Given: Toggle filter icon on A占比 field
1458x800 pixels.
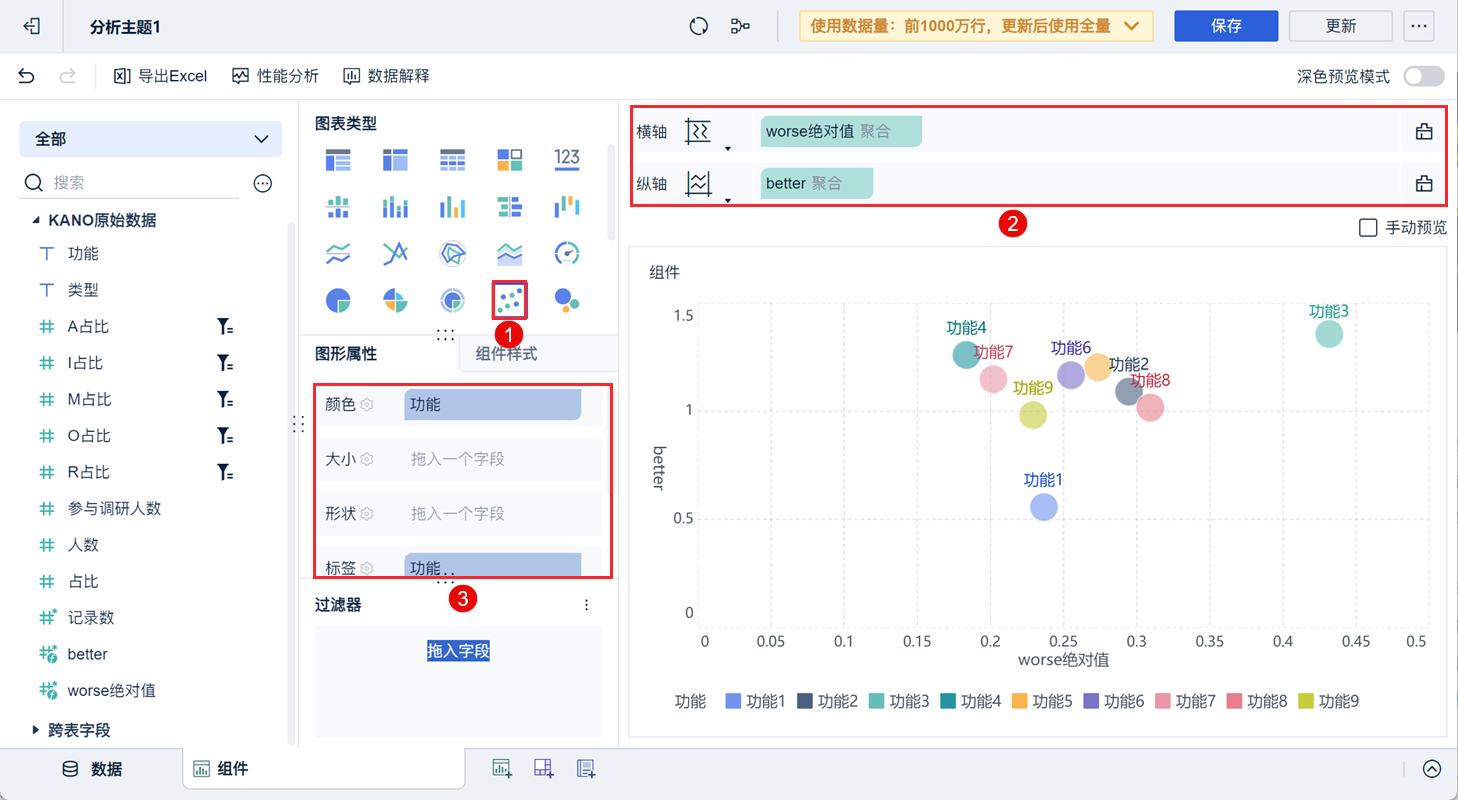Looking at the screenshot, I should click(225, 327).
